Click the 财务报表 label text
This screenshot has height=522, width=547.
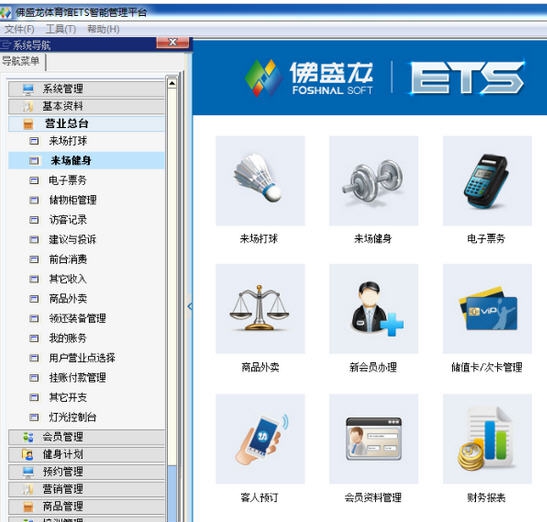tap(486, 497)
